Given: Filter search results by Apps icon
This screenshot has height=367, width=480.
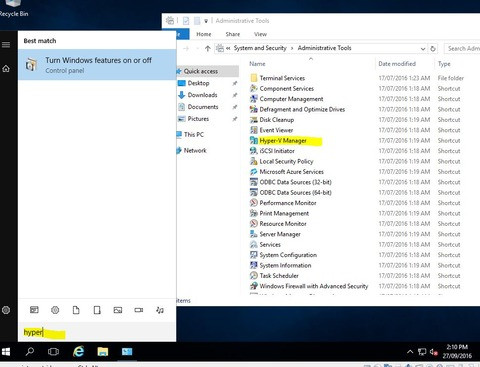Looking at the screenshot, I should pyautogui.click(x=34, y=310).
